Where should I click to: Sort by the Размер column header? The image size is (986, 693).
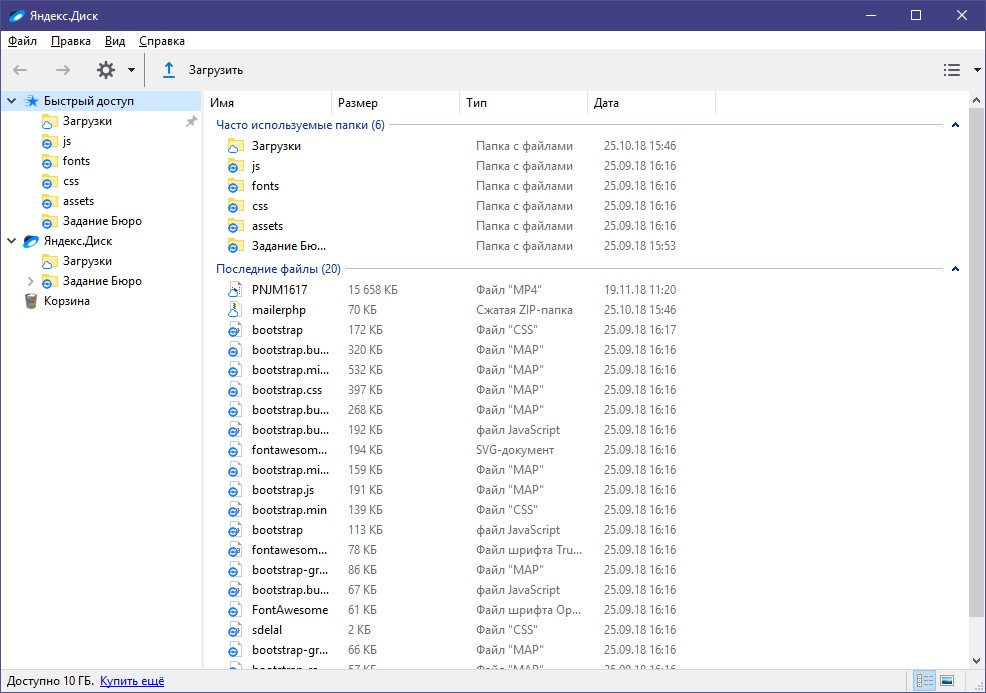pyautogui.click(x=358, y=103)
